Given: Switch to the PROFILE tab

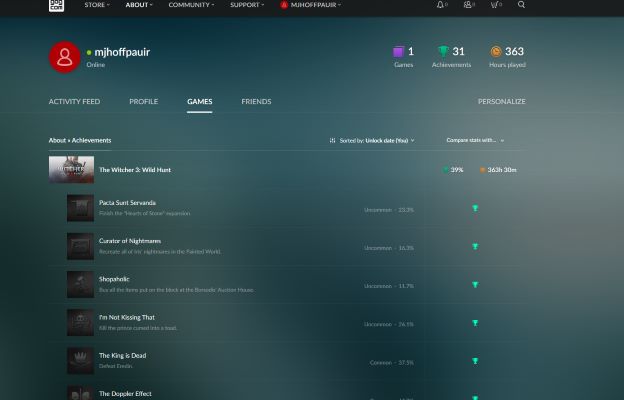Looking at the screenshot, I should click(144, 101).
